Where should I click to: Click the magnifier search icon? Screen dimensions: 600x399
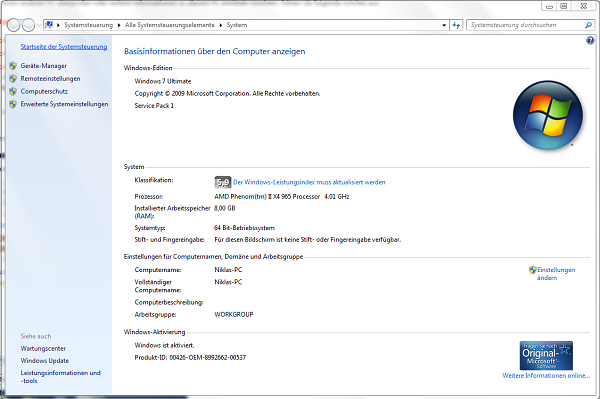588,25
